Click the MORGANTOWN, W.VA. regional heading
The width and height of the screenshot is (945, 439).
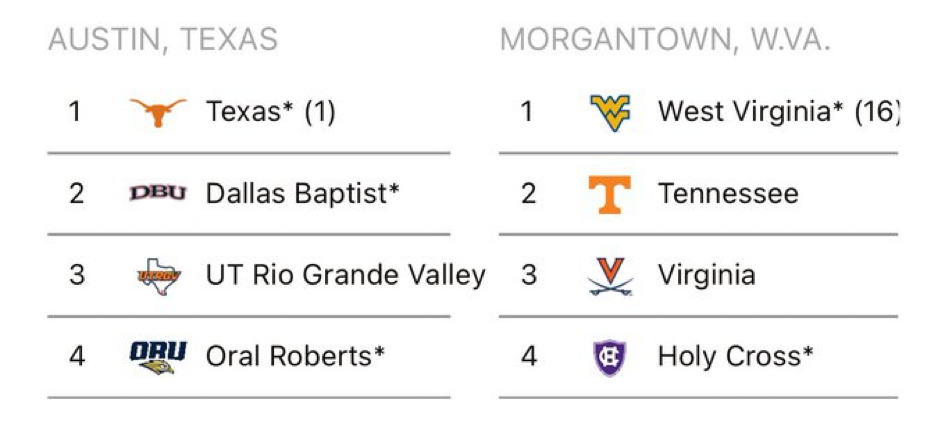pyautogui.click(x=665, y=40)
